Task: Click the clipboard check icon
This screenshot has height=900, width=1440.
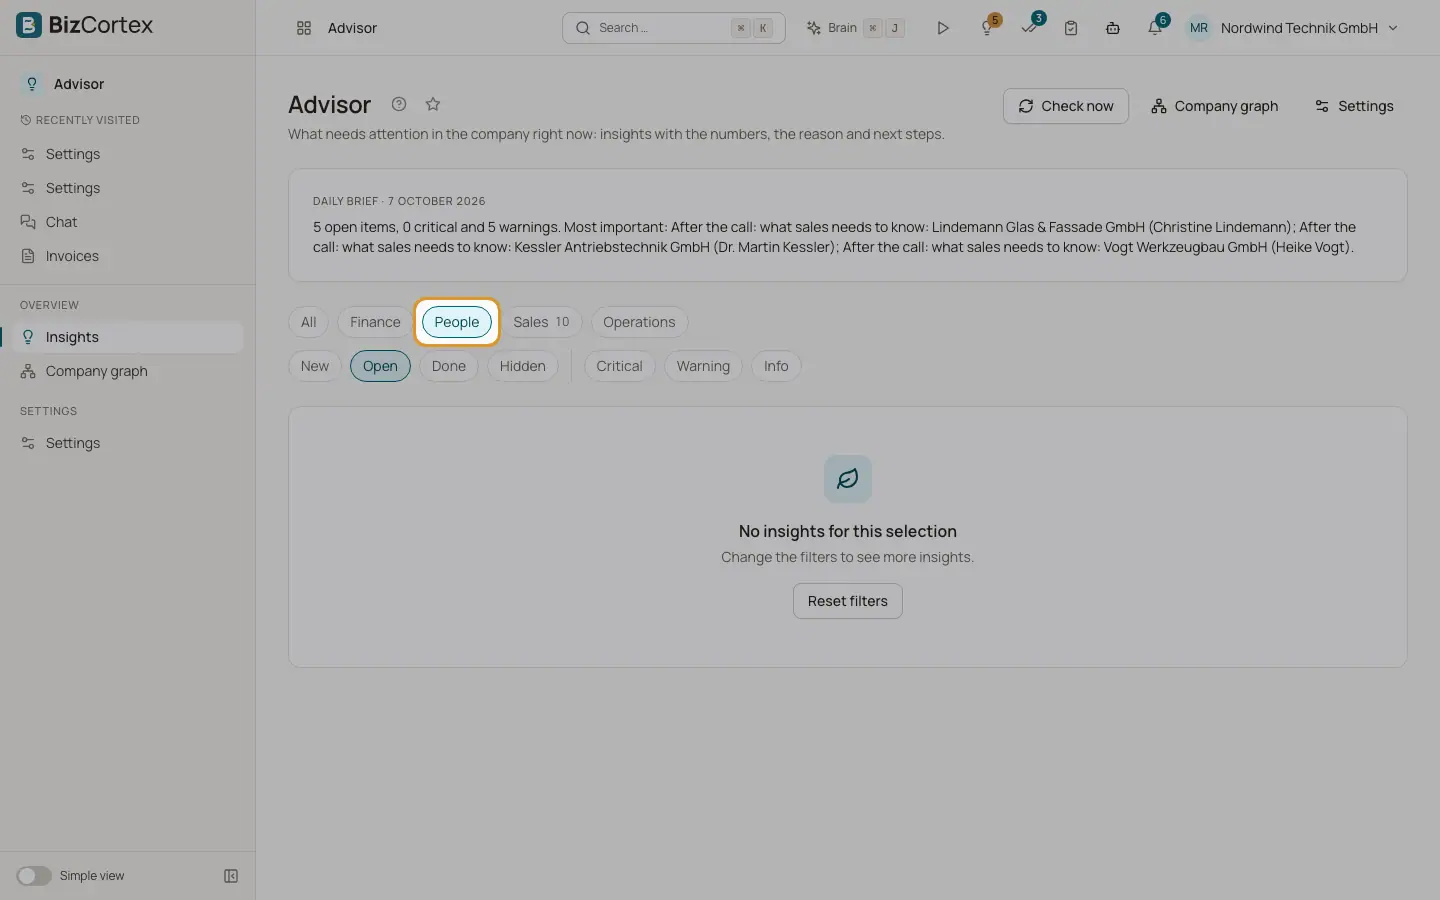Action: (x=1071, y=28)
